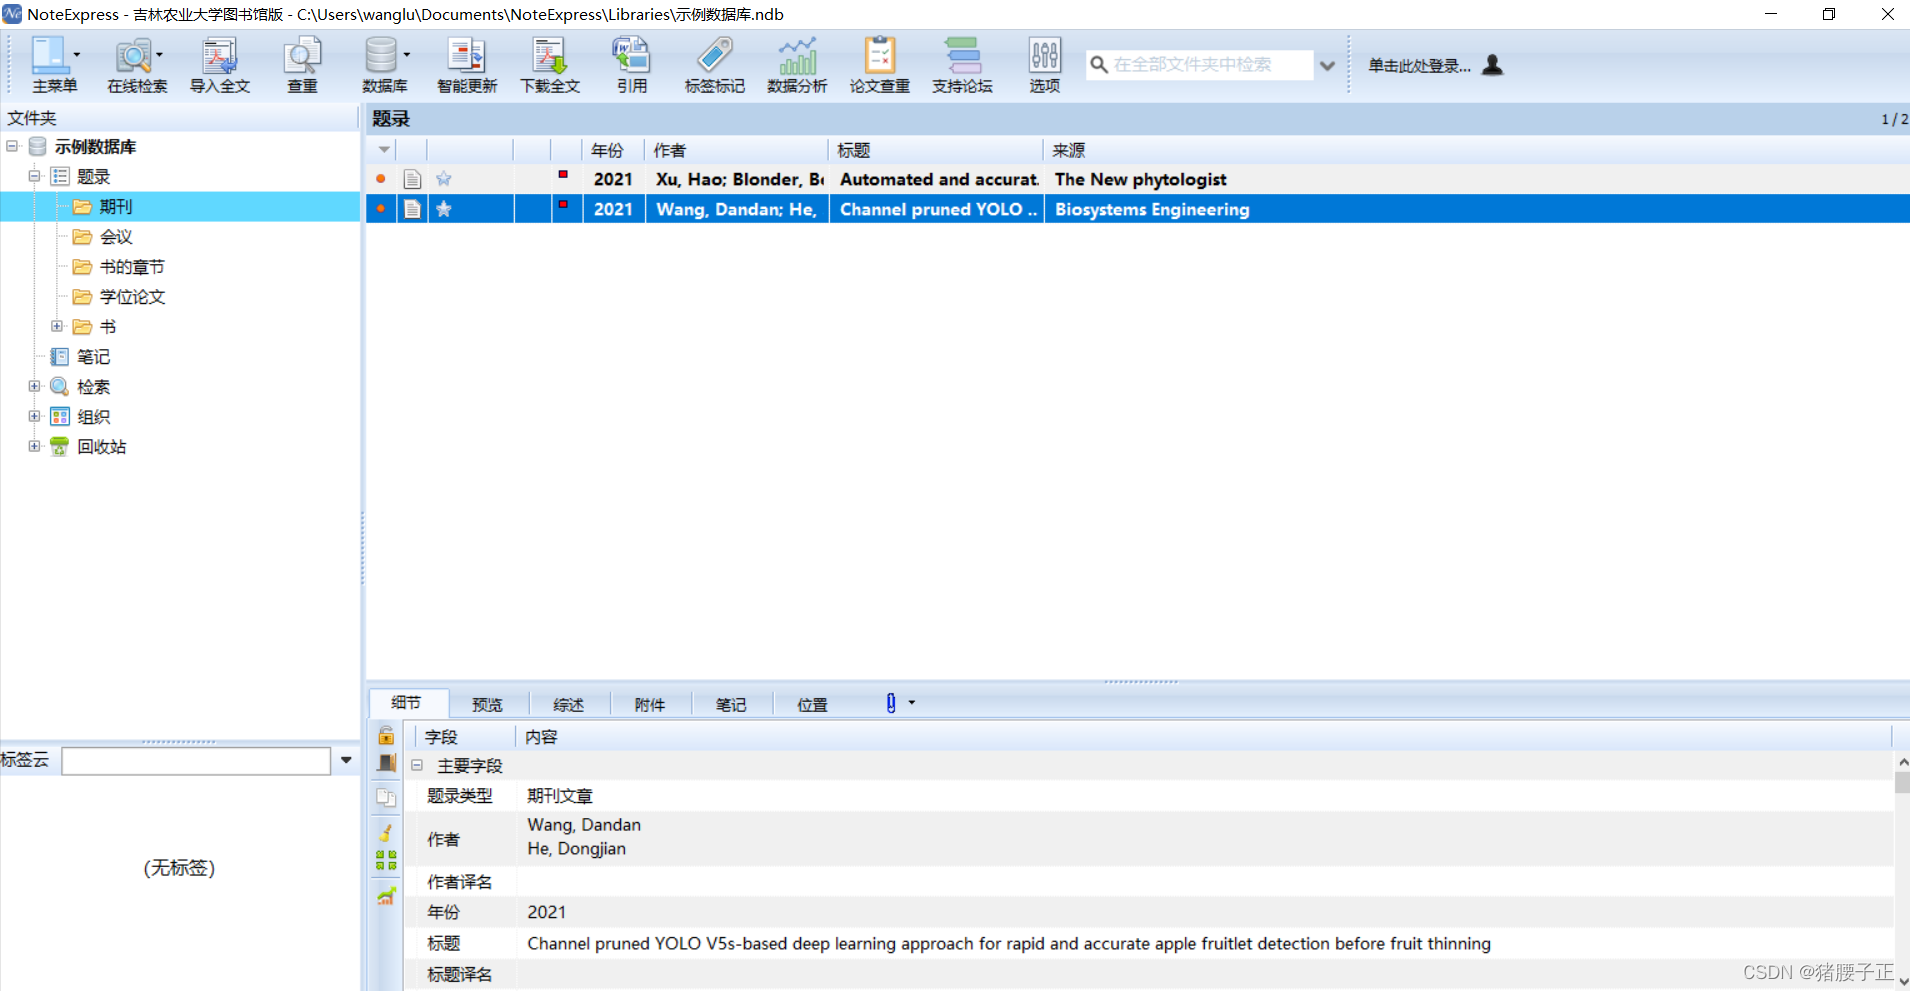Viewport: 1910px width, 991px height.
Task: Switch to the 预览 tab
Action: coord(488,705)
